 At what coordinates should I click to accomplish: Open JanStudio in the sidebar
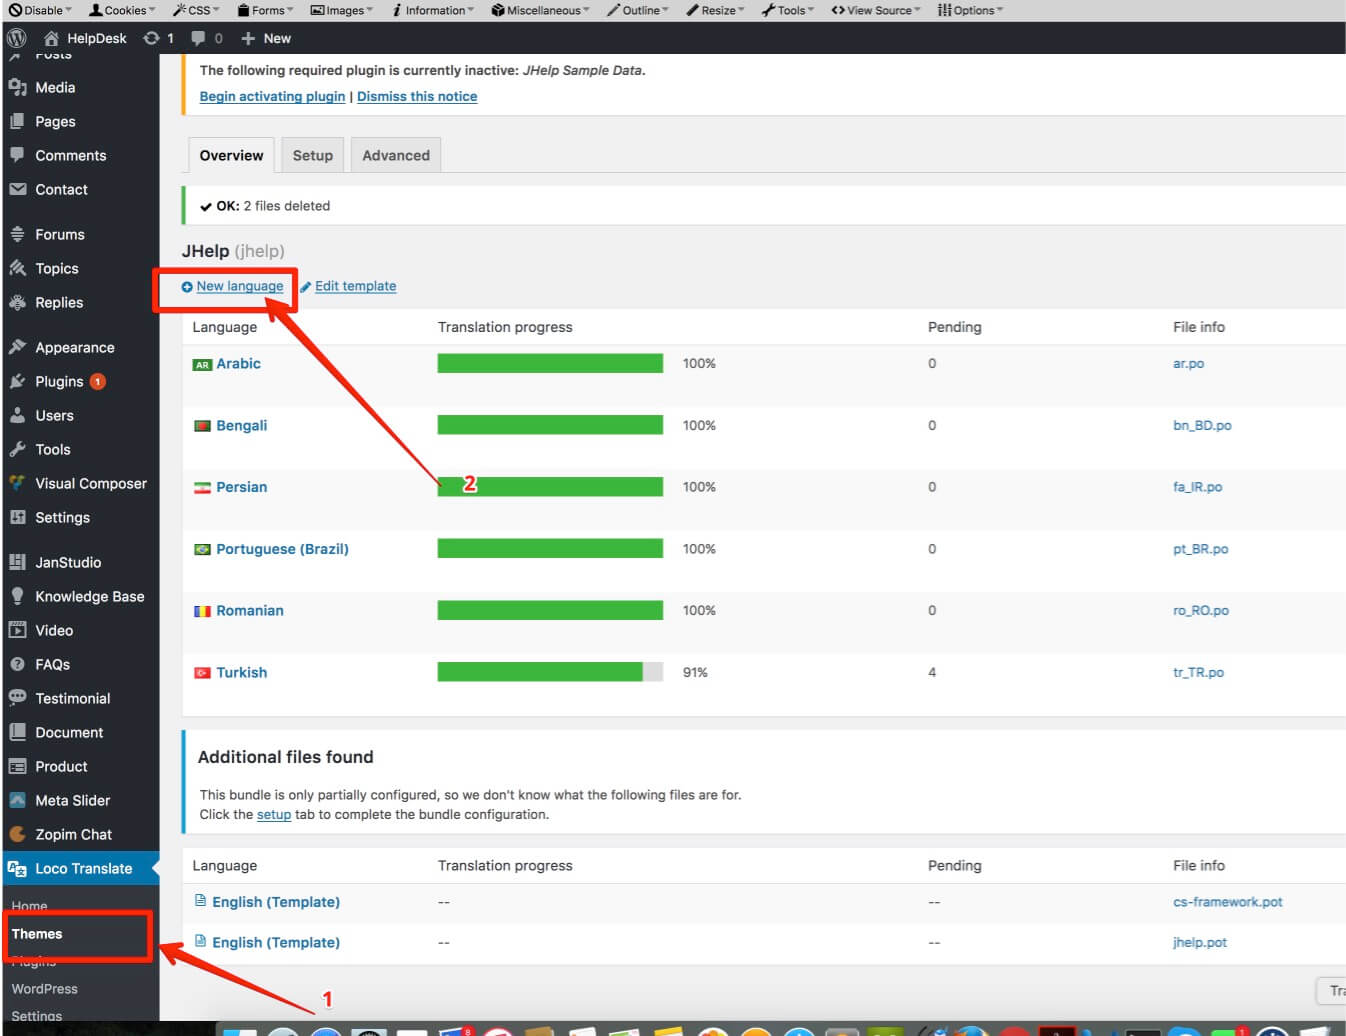pyautogui.click(x=68, y=562)
